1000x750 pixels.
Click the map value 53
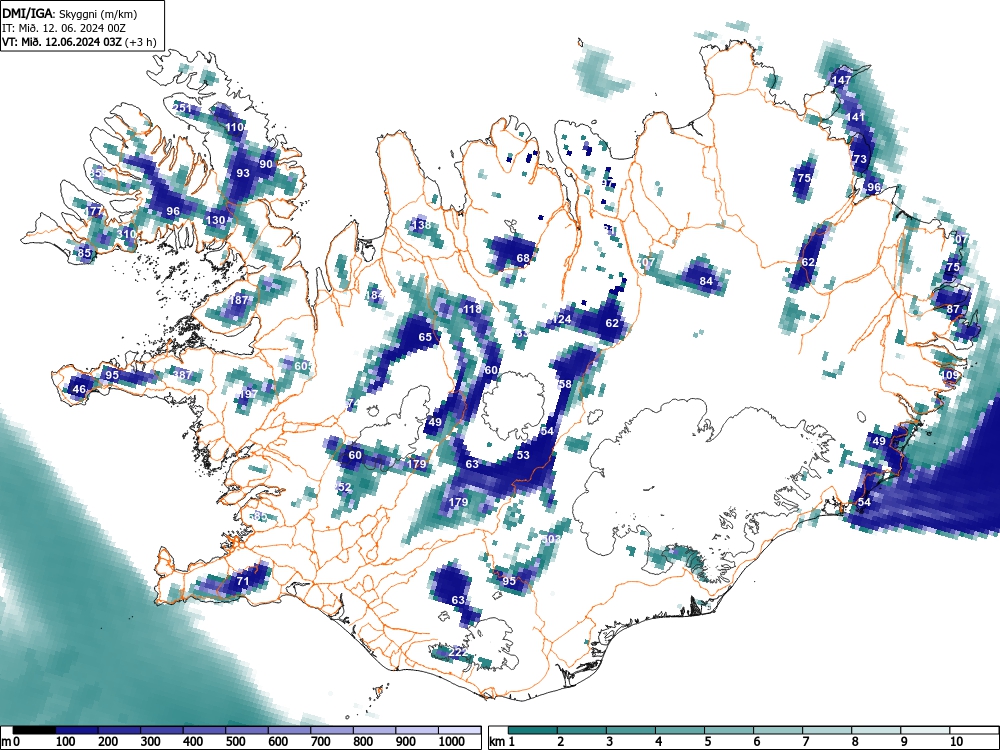(523, 455)
